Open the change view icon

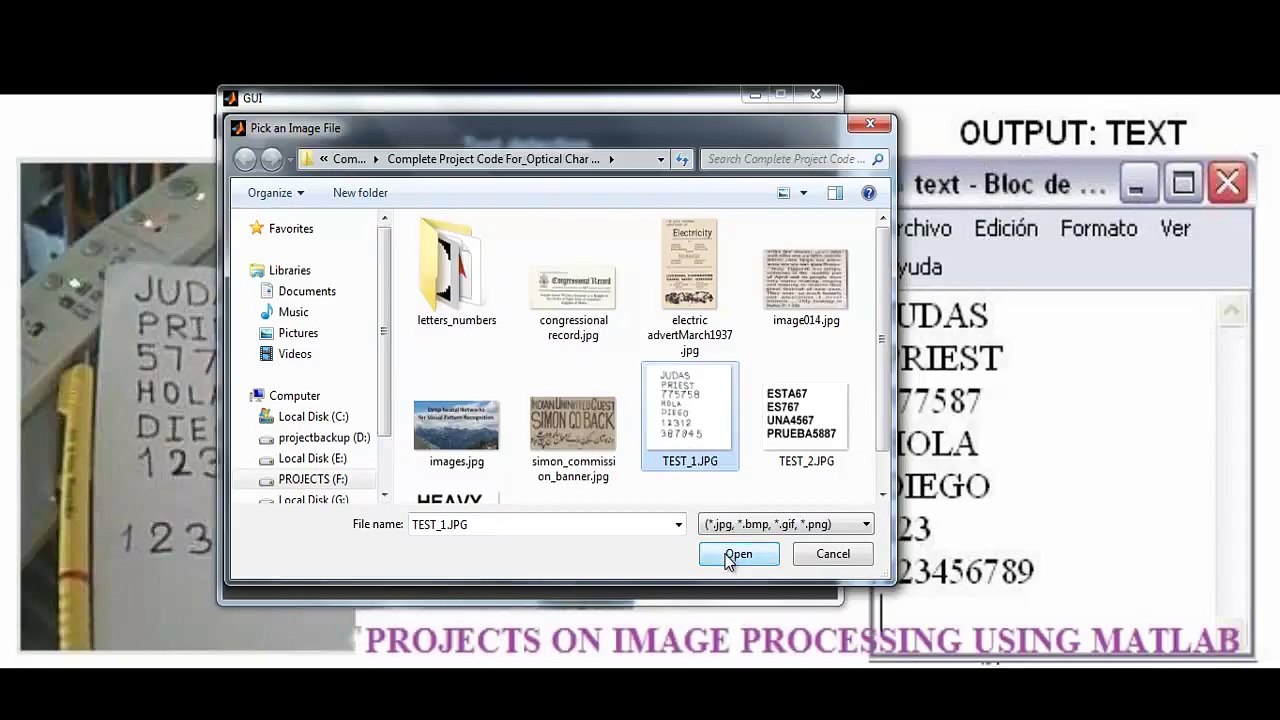[784, 193]
